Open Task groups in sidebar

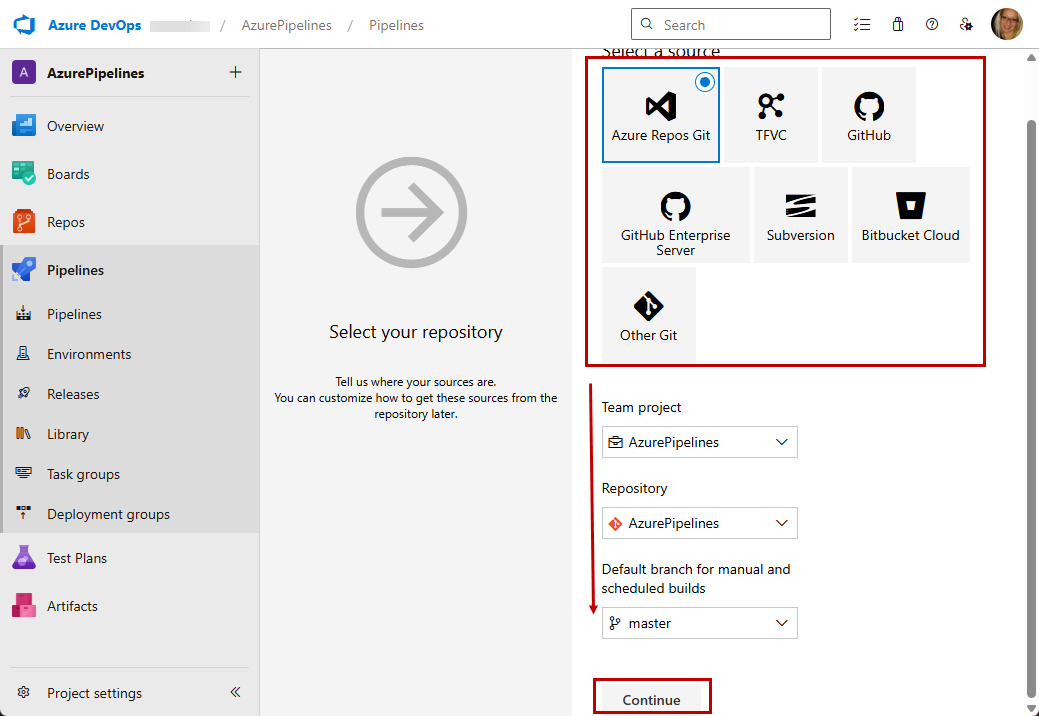pyautogui.click(x=130, y=474)
